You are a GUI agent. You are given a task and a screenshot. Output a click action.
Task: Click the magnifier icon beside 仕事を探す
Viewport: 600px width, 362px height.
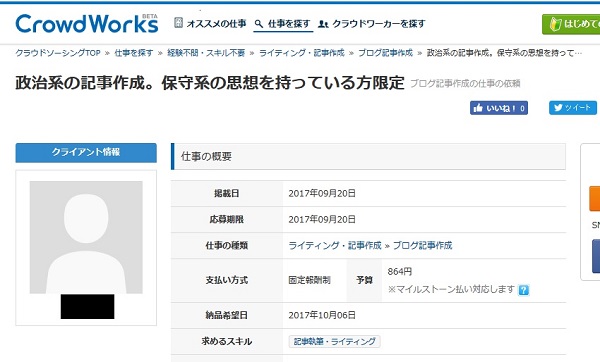[259, 24]
